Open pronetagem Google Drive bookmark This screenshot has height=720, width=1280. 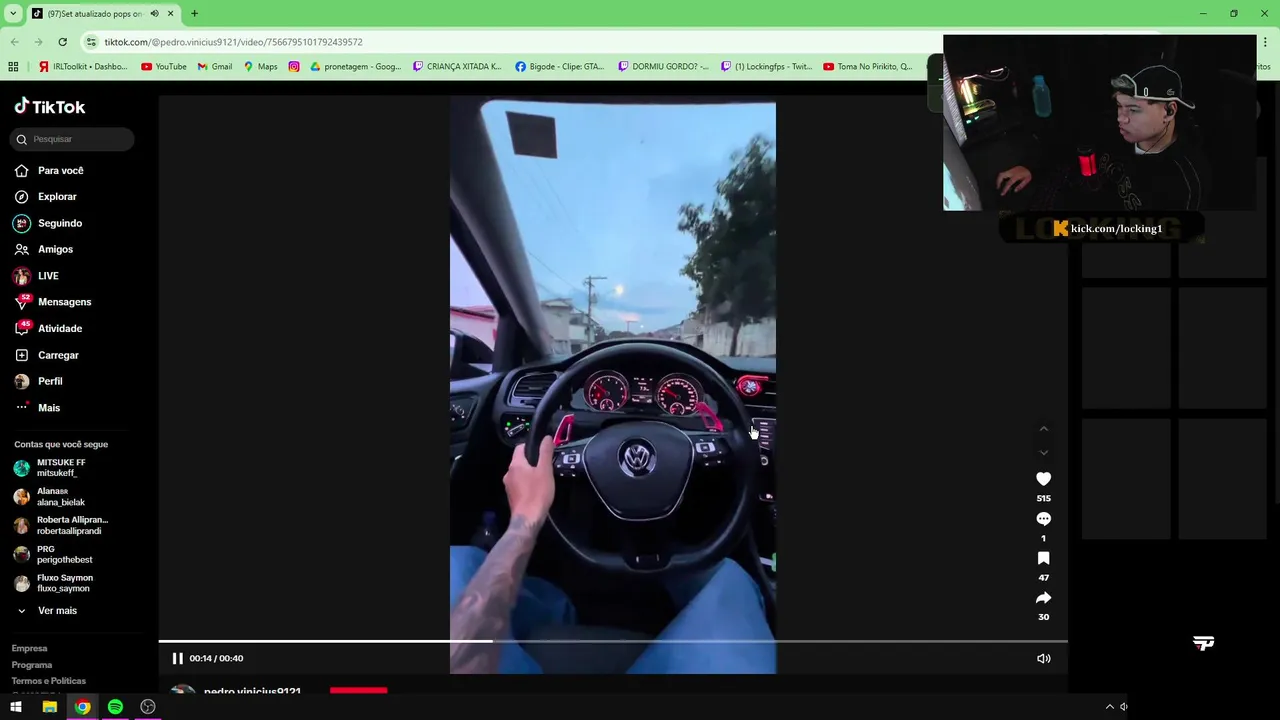click(355, 67)
